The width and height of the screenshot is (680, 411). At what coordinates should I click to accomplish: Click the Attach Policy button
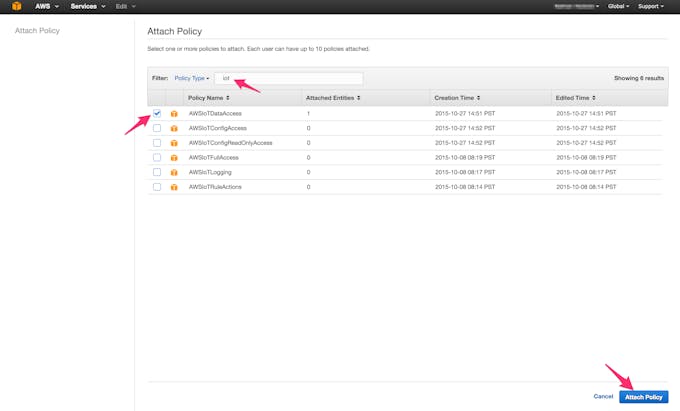pos(644,397)
